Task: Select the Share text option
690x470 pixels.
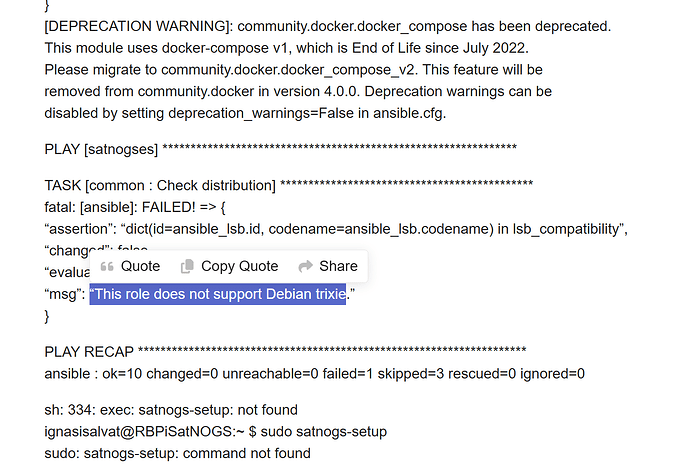Action: tap(338, 266)
